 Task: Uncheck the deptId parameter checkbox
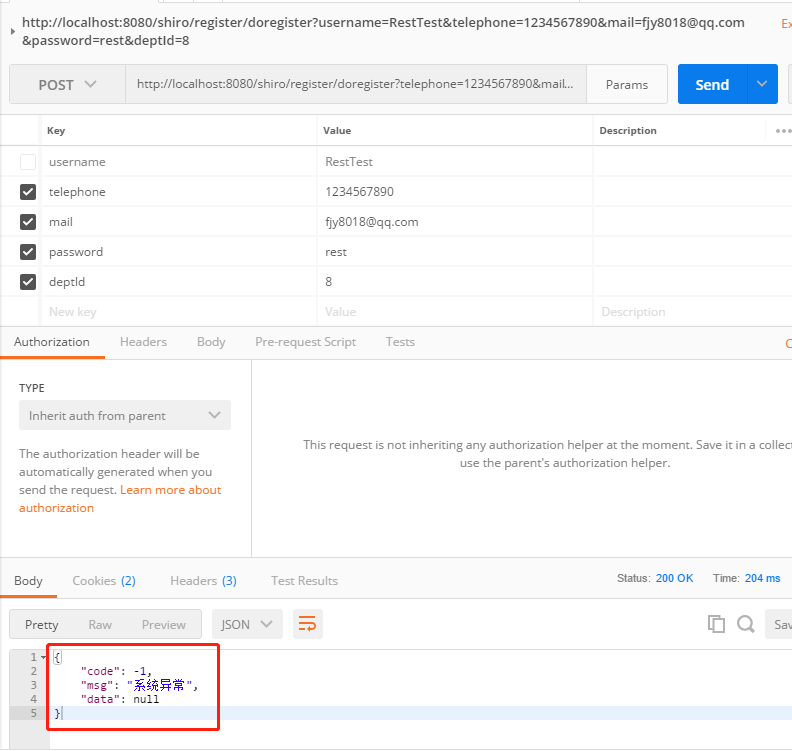click(28, 282)
